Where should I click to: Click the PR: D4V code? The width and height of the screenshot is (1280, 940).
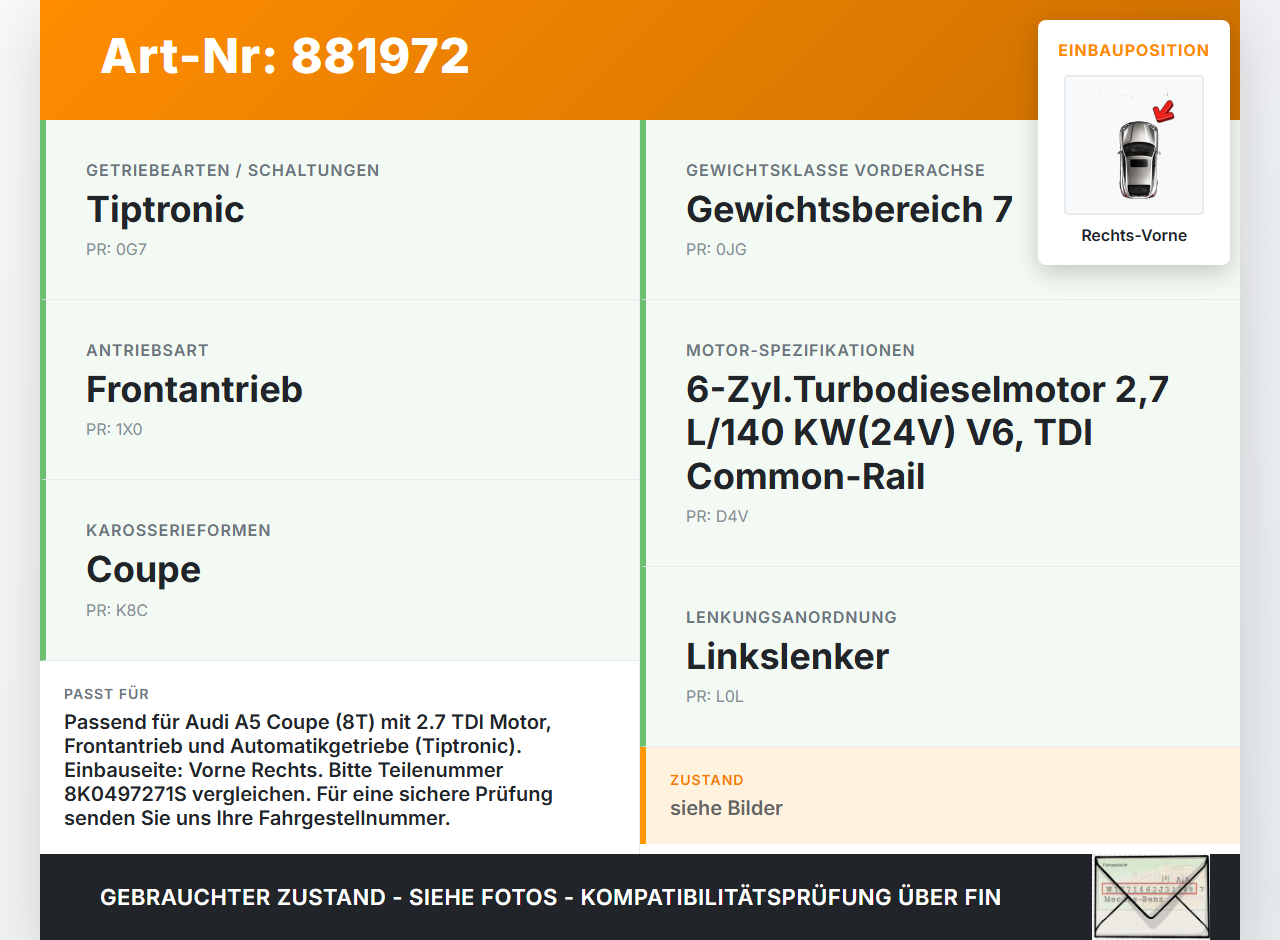coord(717,517)
